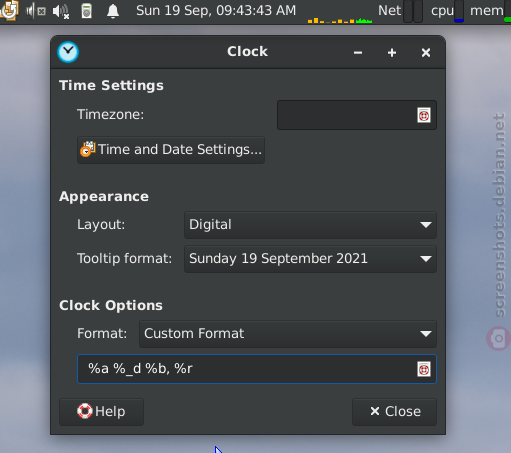Close the Clock dialog with Close button

pyautogui.click(x=394, y=412)
